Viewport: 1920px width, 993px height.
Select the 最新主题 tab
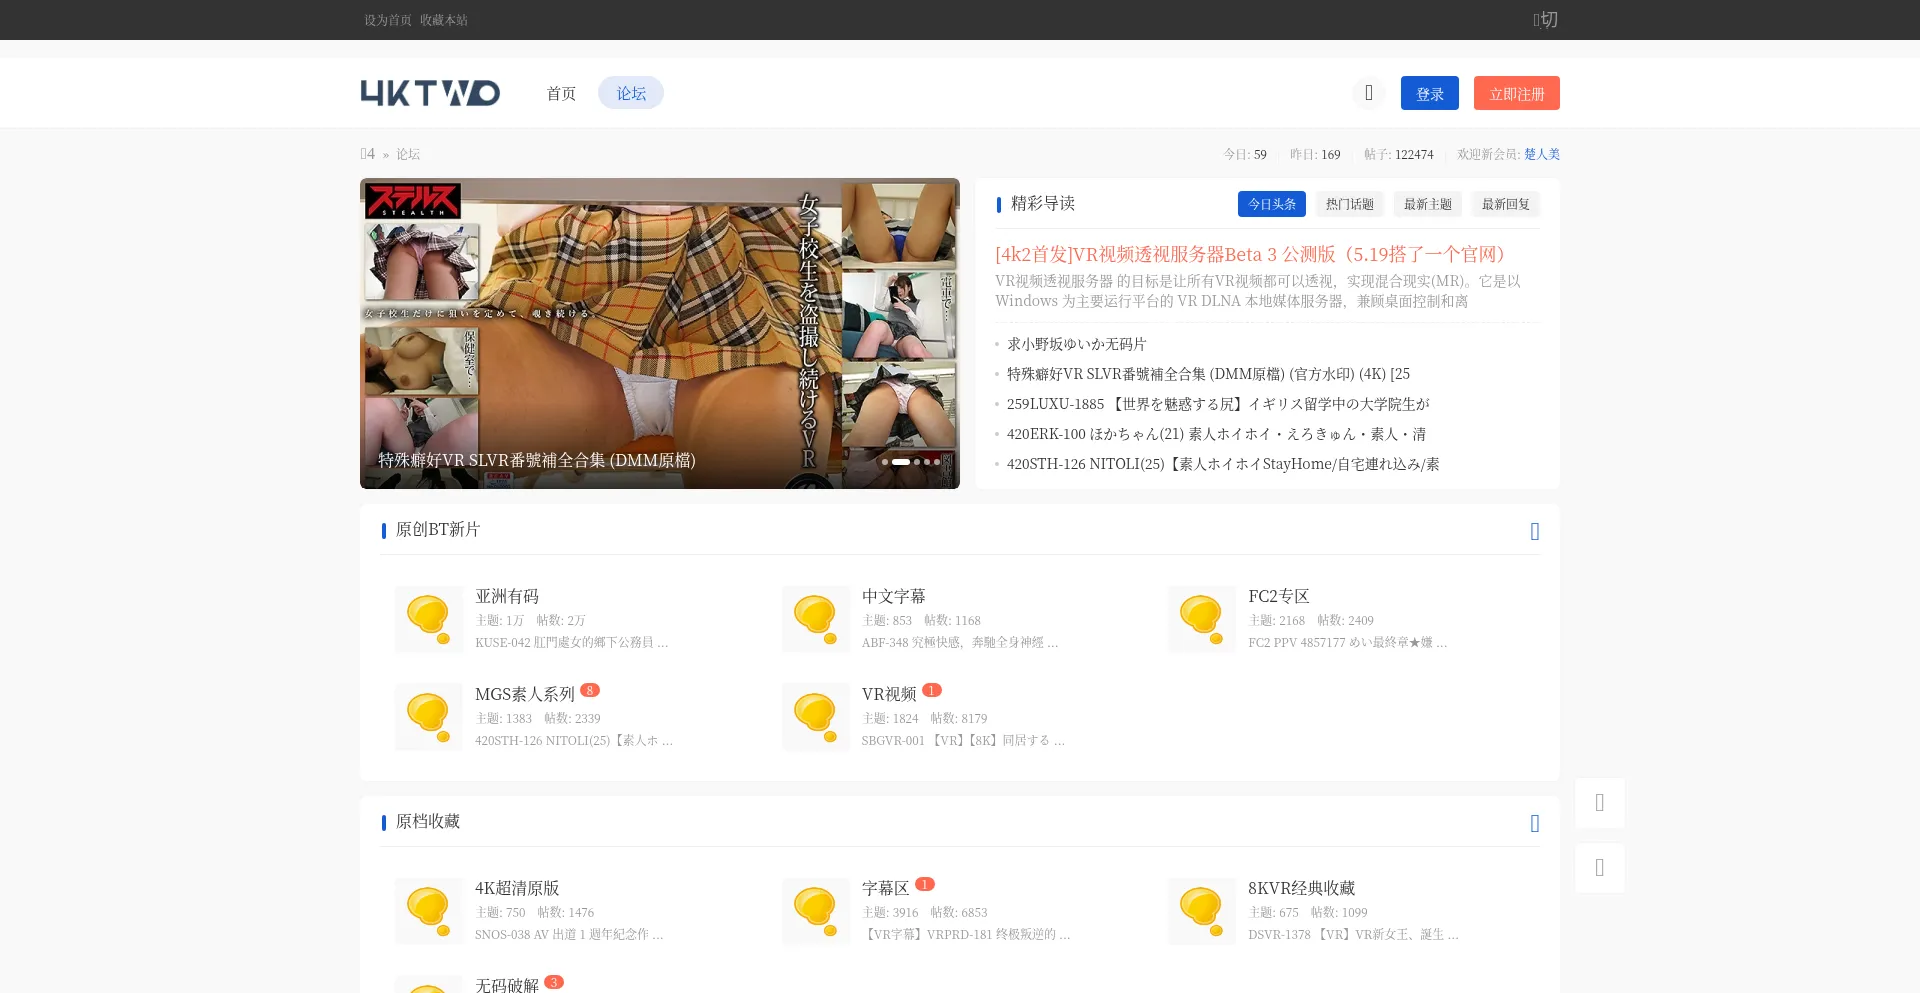(1428, 204)
